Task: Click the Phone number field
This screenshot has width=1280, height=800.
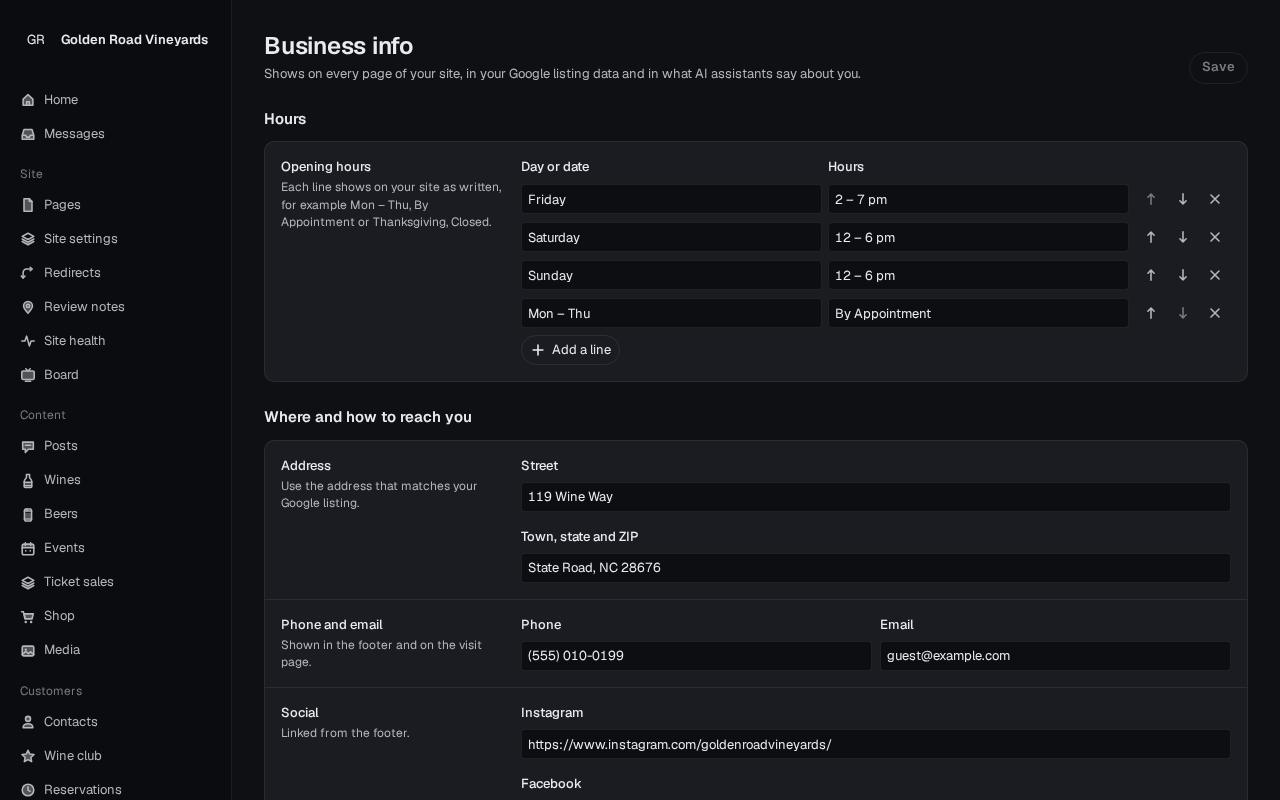Action: click(x=696, y=656)
